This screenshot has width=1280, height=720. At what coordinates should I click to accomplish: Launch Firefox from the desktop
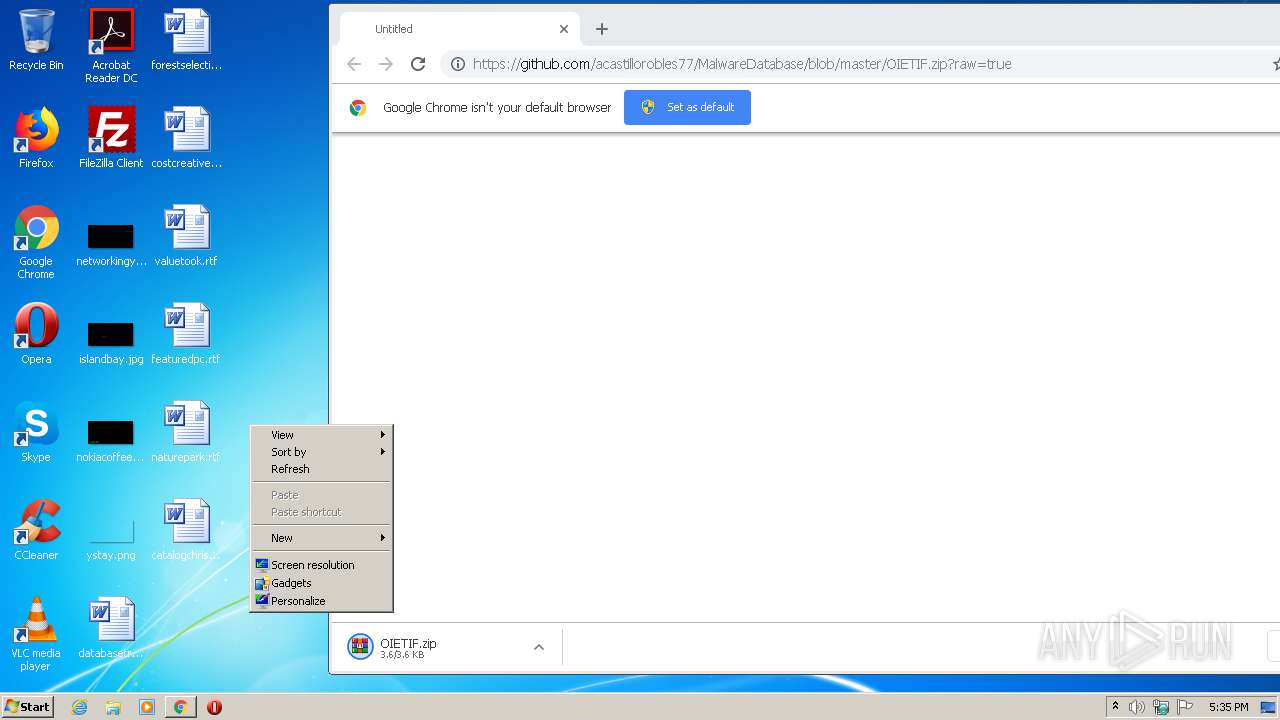click(x=36, y=138)
